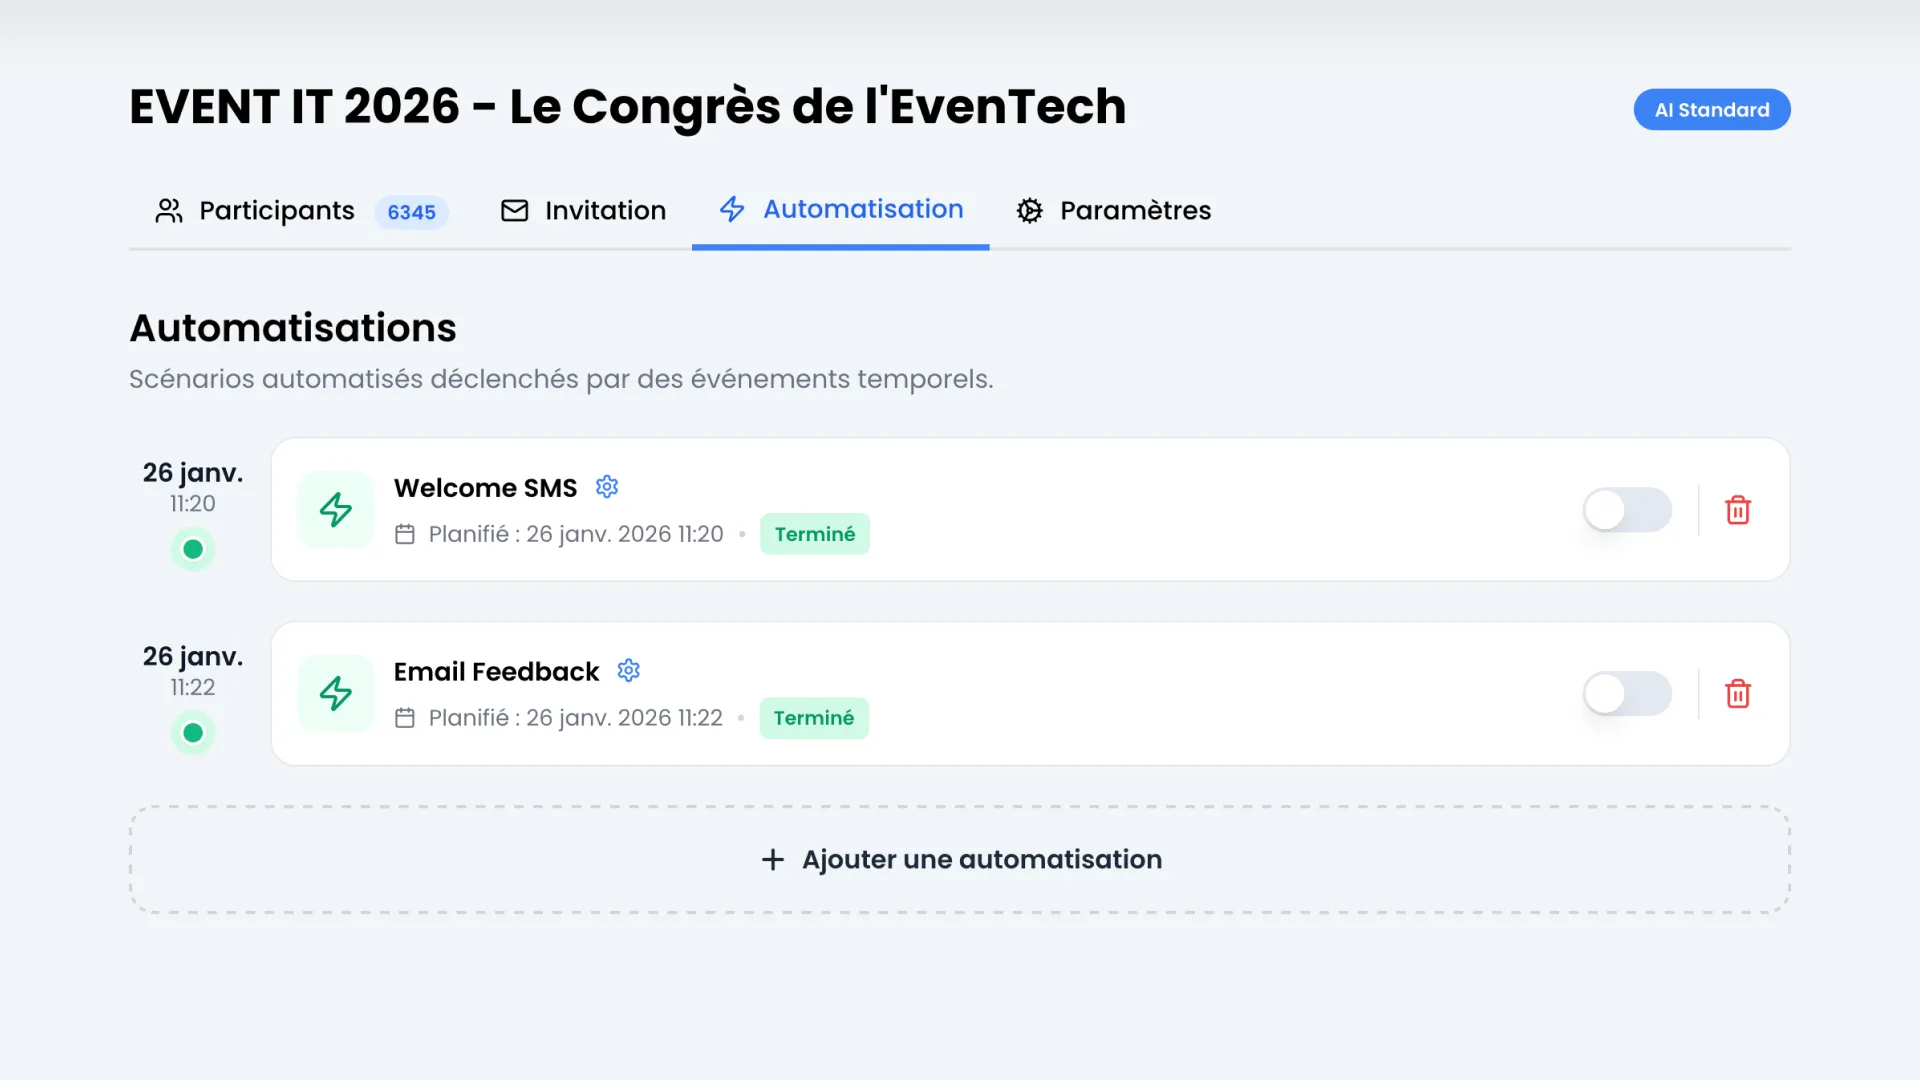Image resolution: width=1920 pixels, height=1080 pixels.
Task: Click the Welcome SMS lightning bolt icon
Action: coord(335,510)
